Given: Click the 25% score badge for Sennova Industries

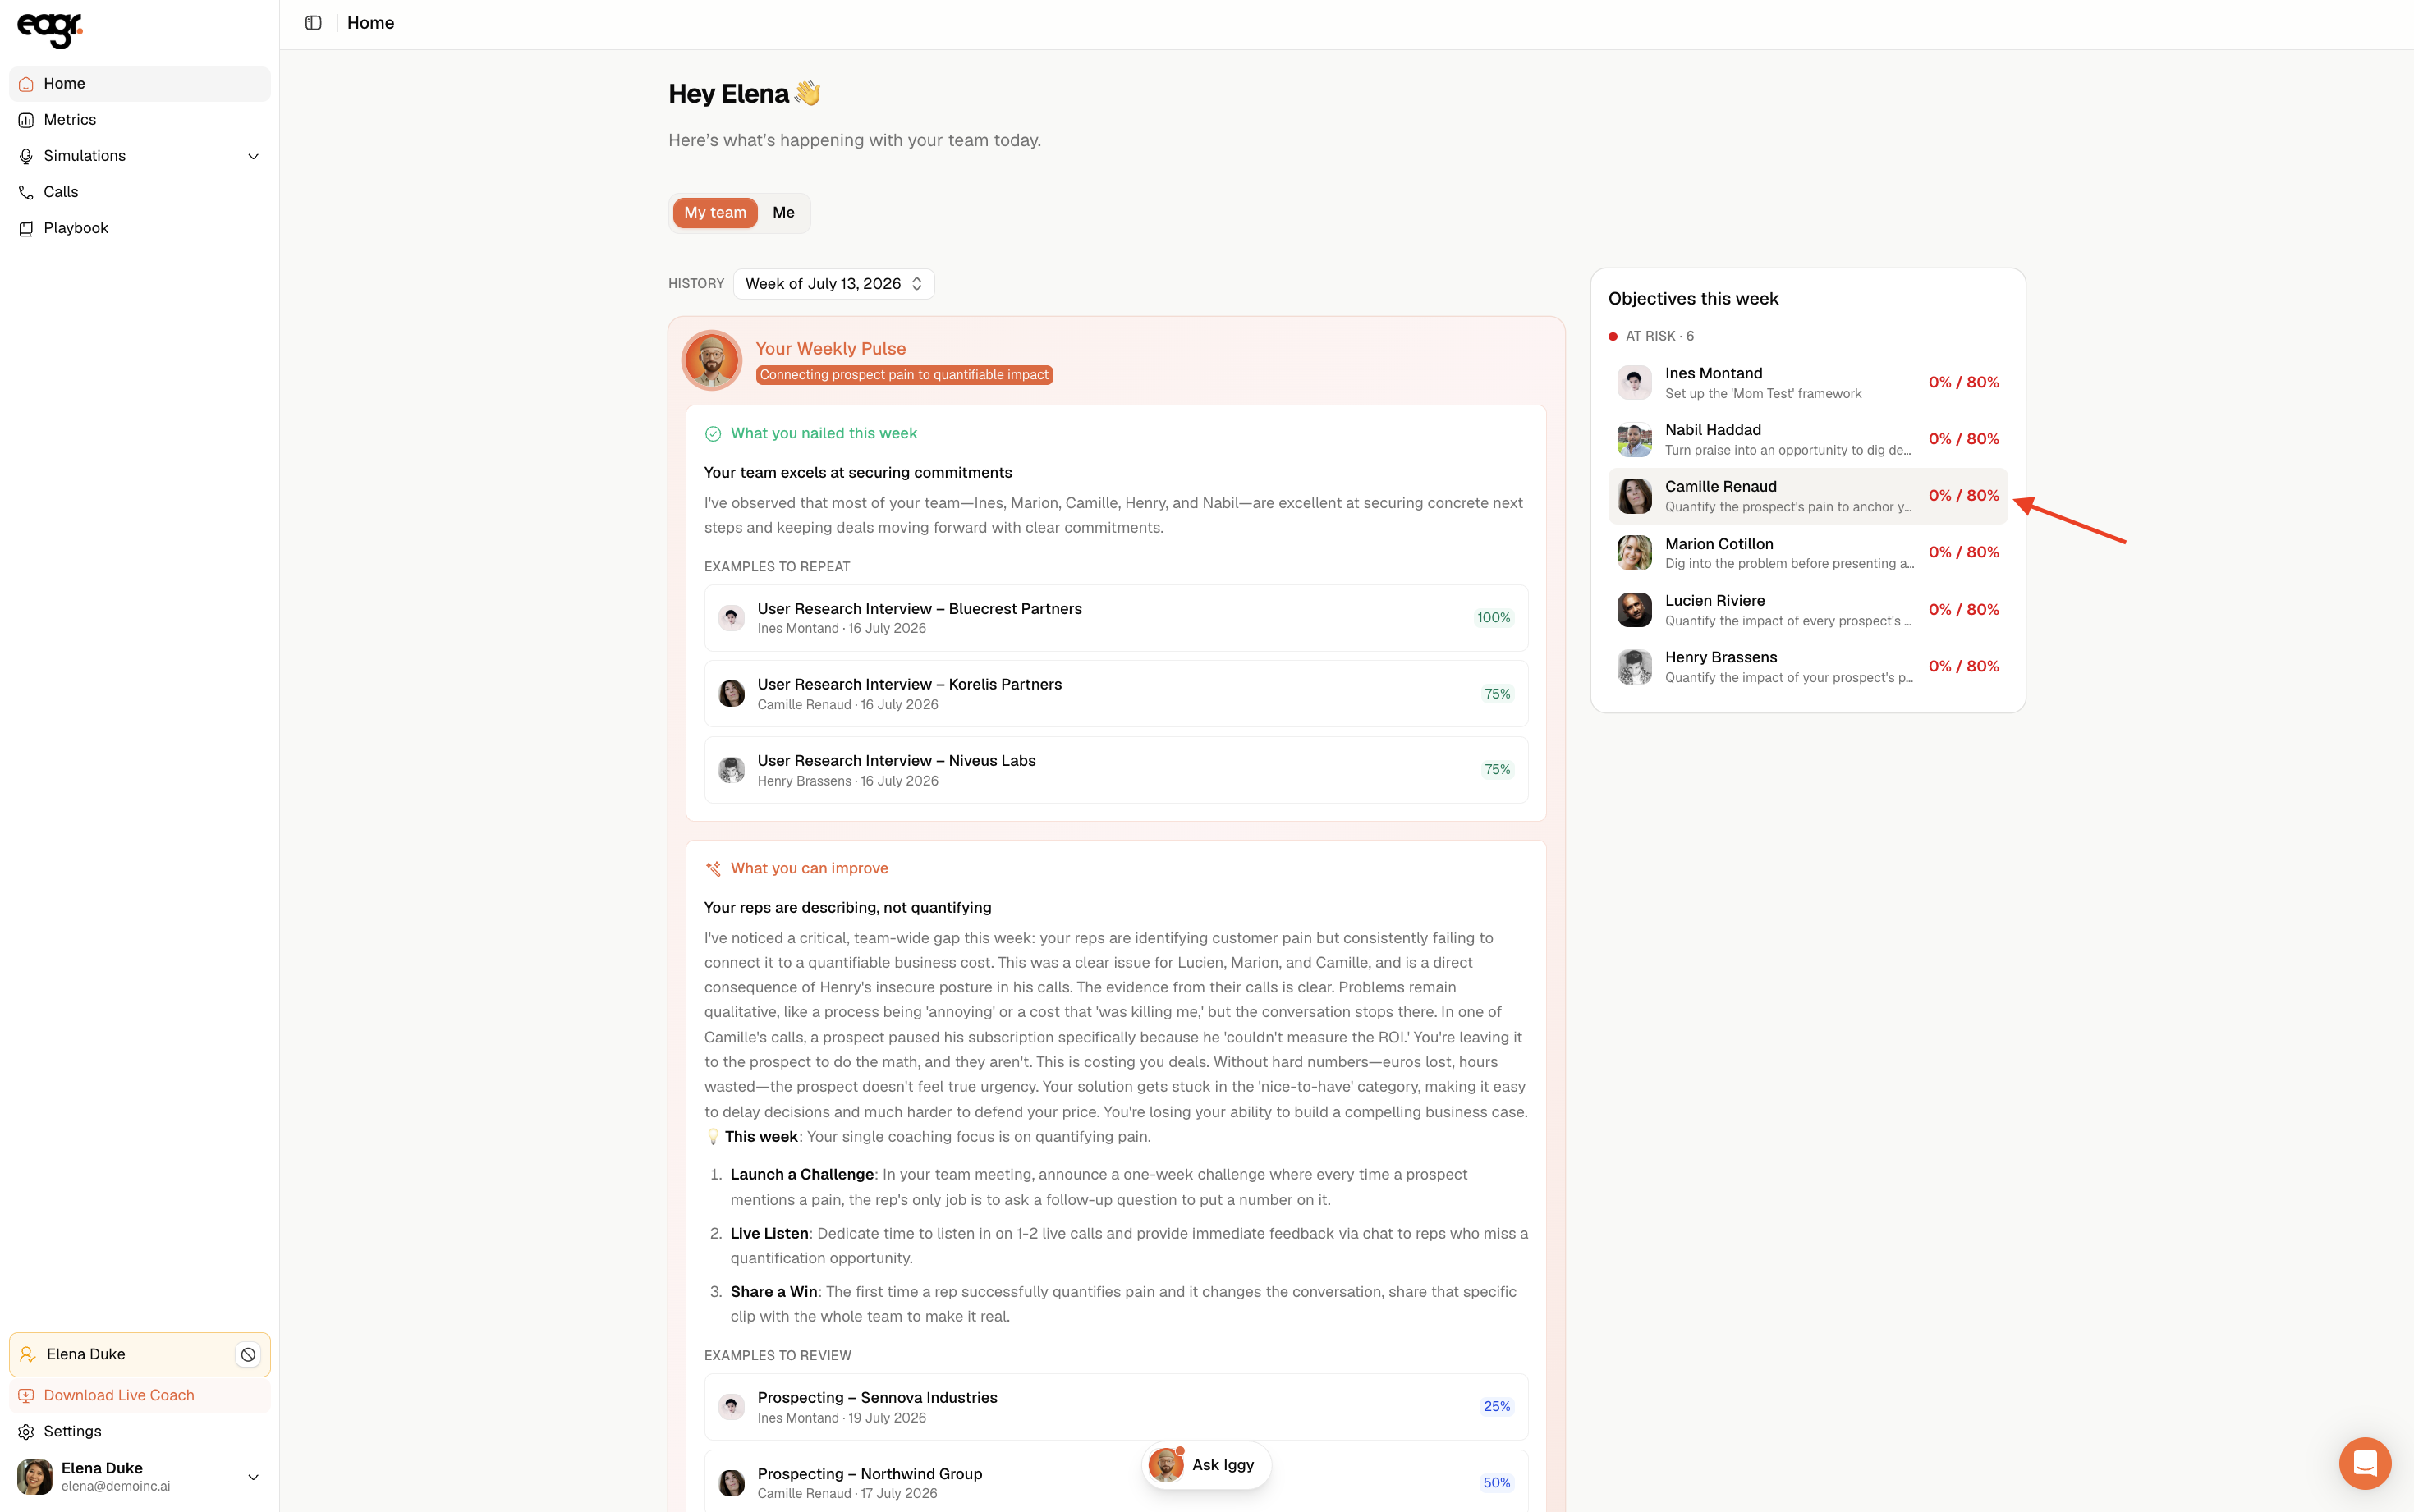Looking at the screenshot, I should [x=1496, y=1407].
